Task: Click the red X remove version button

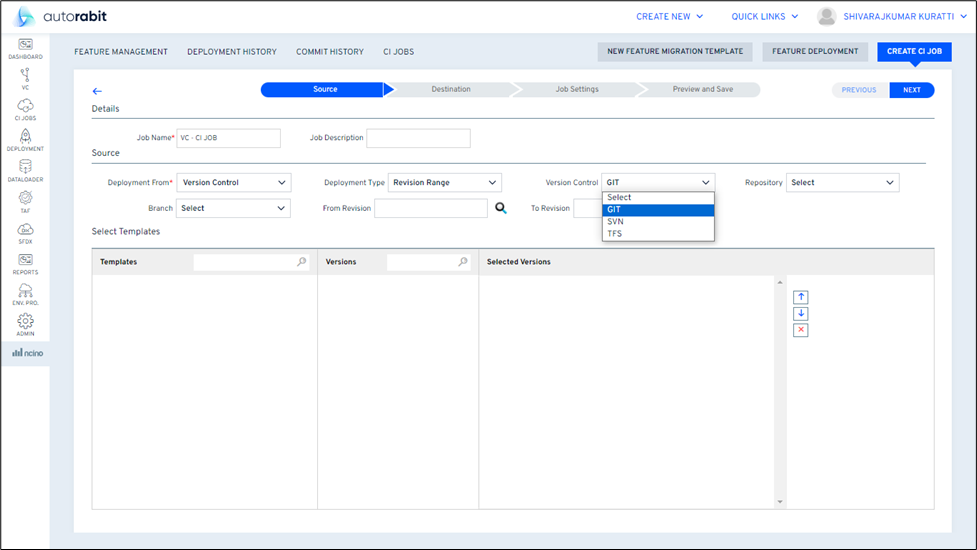Action: point(801,330)
